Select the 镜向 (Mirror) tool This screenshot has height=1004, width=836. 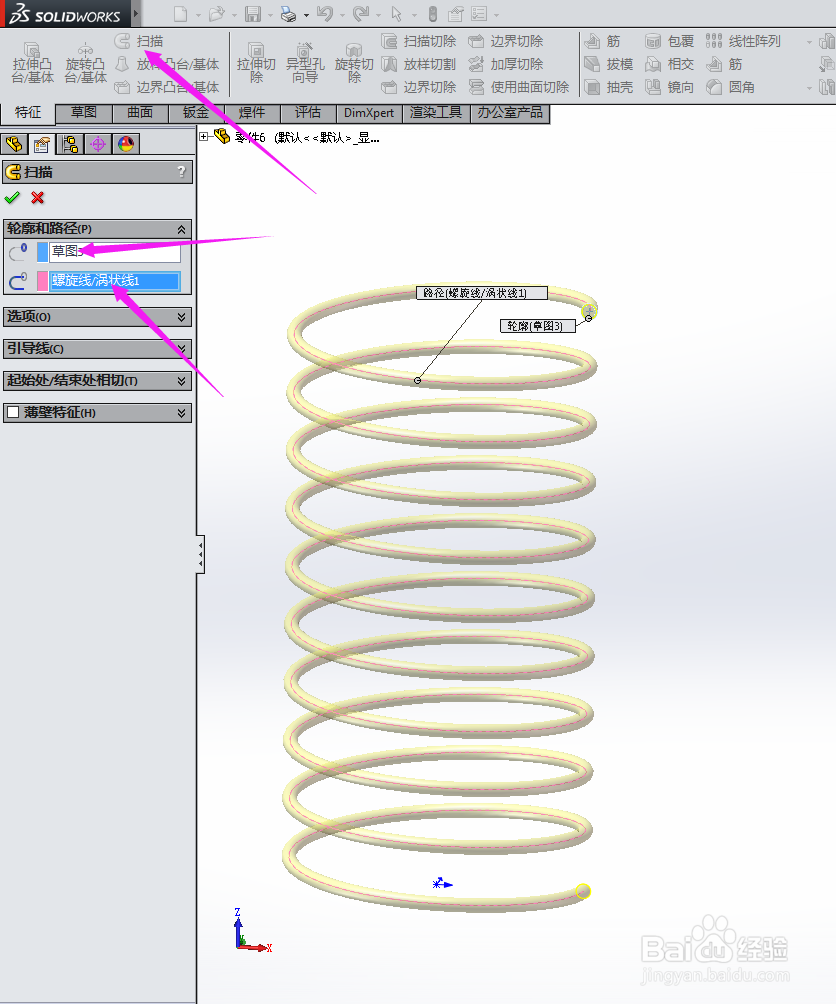coord(681,87)
